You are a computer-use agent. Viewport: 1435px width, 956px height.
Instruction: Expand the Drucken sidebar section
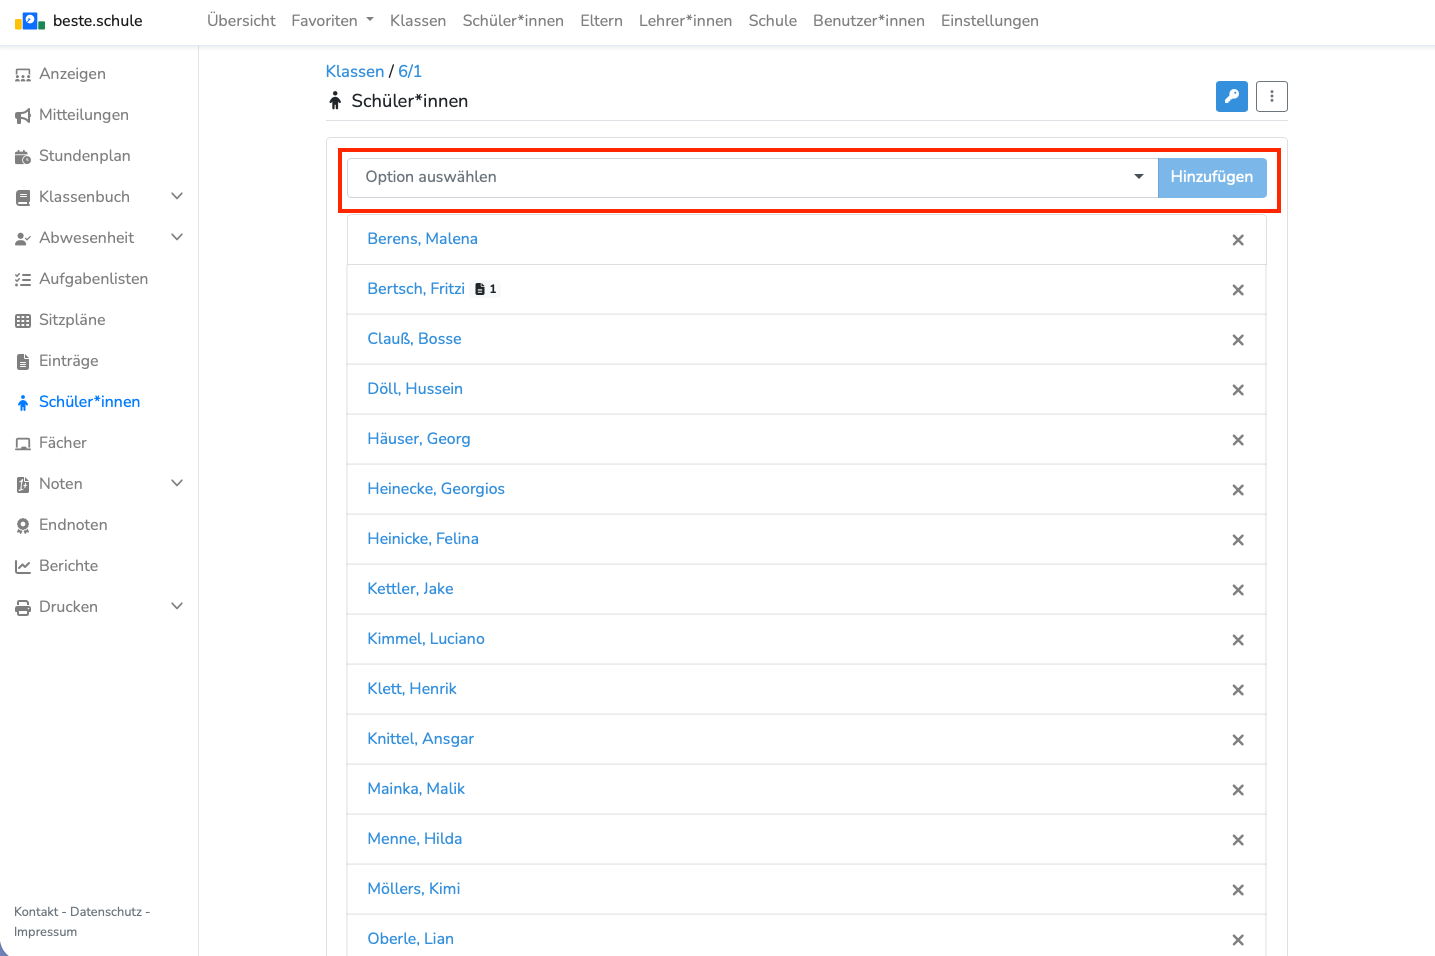[x=177, y=607]
